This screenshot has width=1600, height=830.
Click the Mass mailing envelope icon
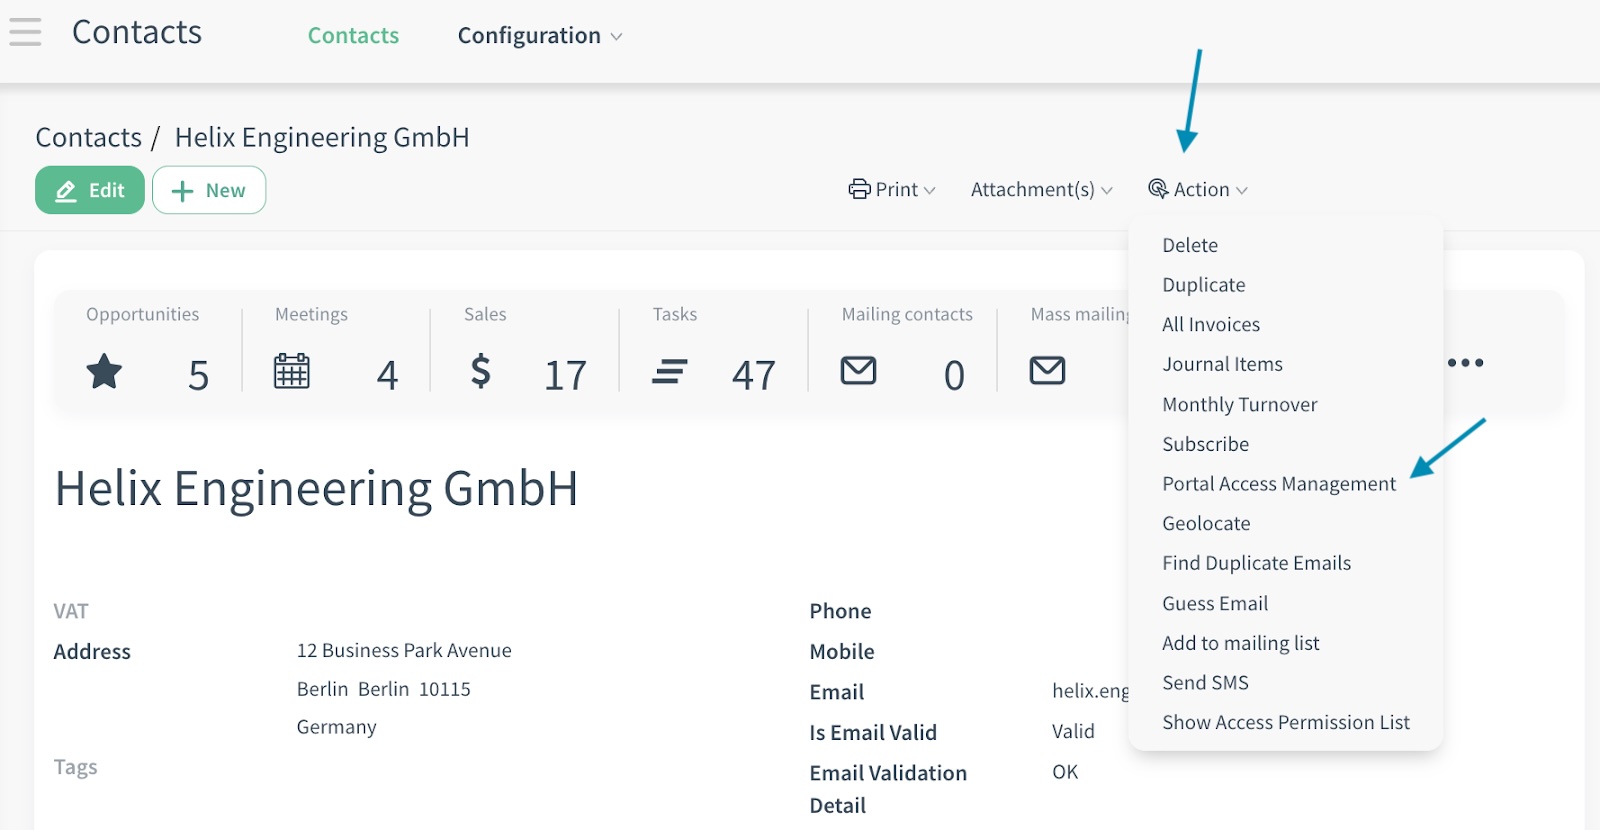click(x=1047, y=371)
